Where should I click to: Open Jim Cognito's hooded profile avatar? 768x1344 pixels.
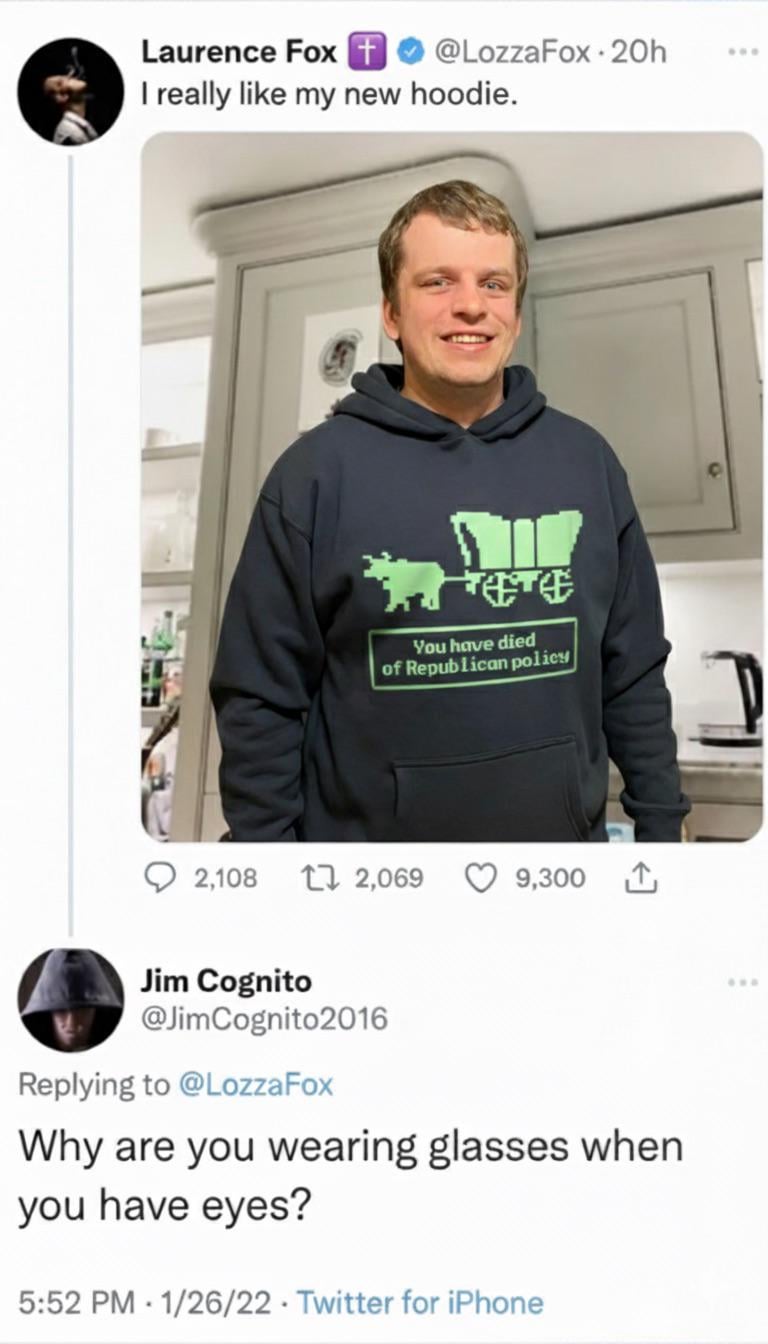click(x=71, y=1000)
